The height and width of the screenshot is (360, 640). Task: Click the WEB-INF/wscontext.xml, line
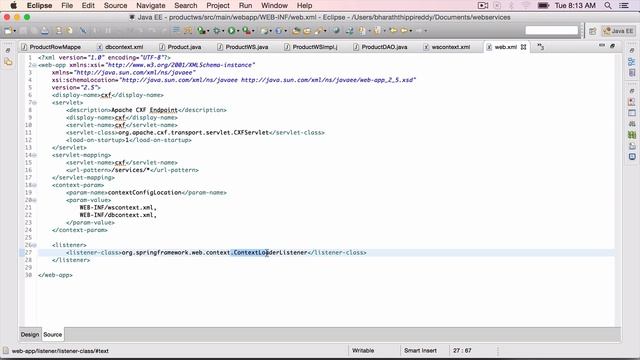pyautogui.click(x=118, y=208)
